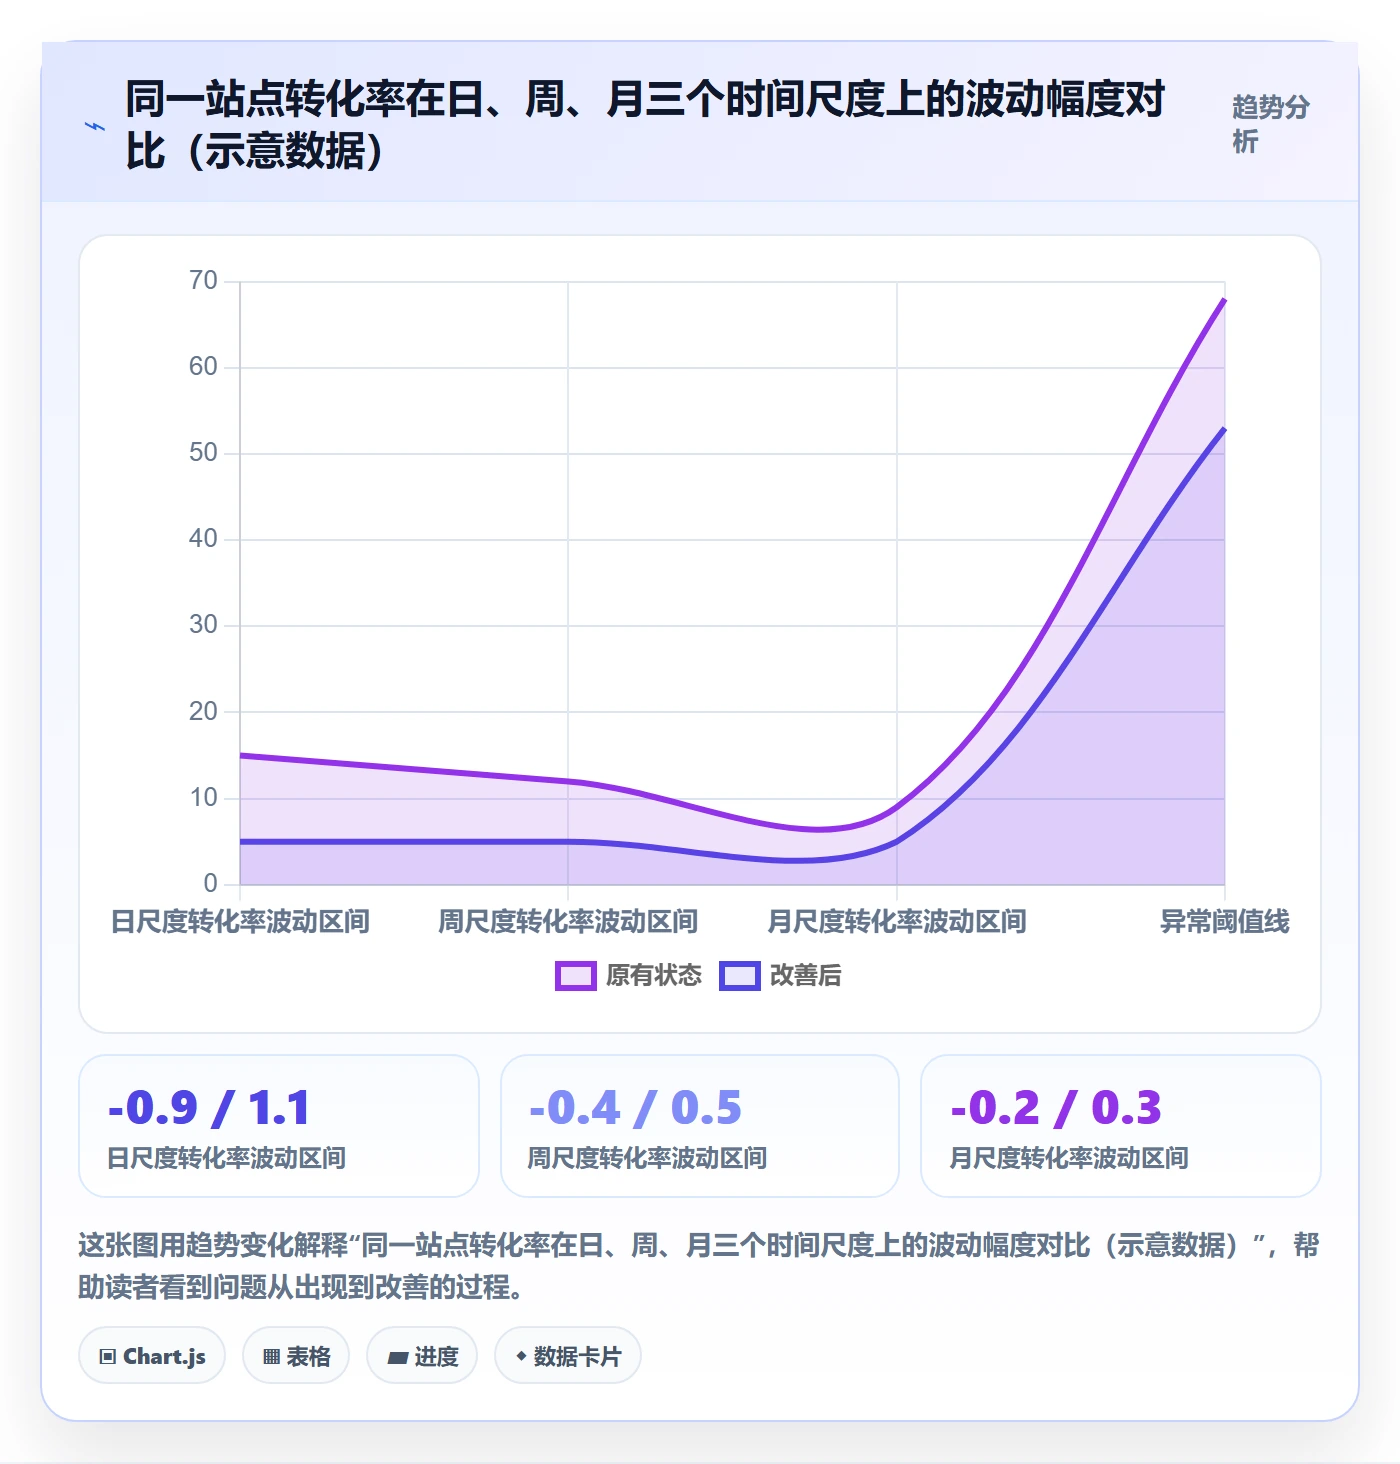Select the Chart.js tag chip
The height and width of the screenshot is (1464, 1400).
pyautogui.click(x=152, y=1356)
